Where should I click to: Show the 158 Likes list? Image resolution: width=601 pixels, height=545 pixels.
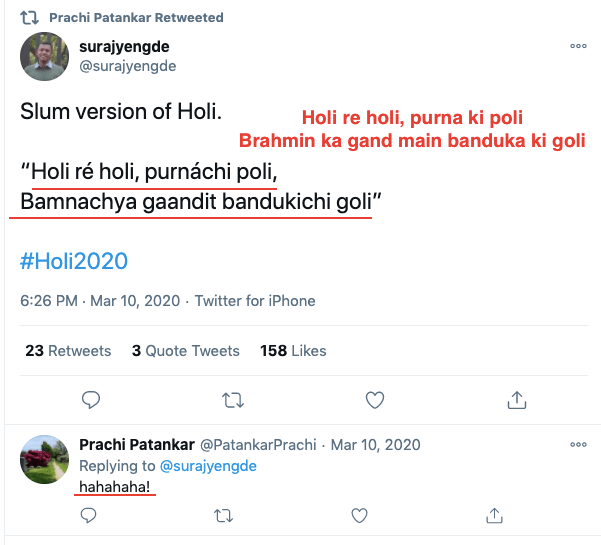pos(293,351)
